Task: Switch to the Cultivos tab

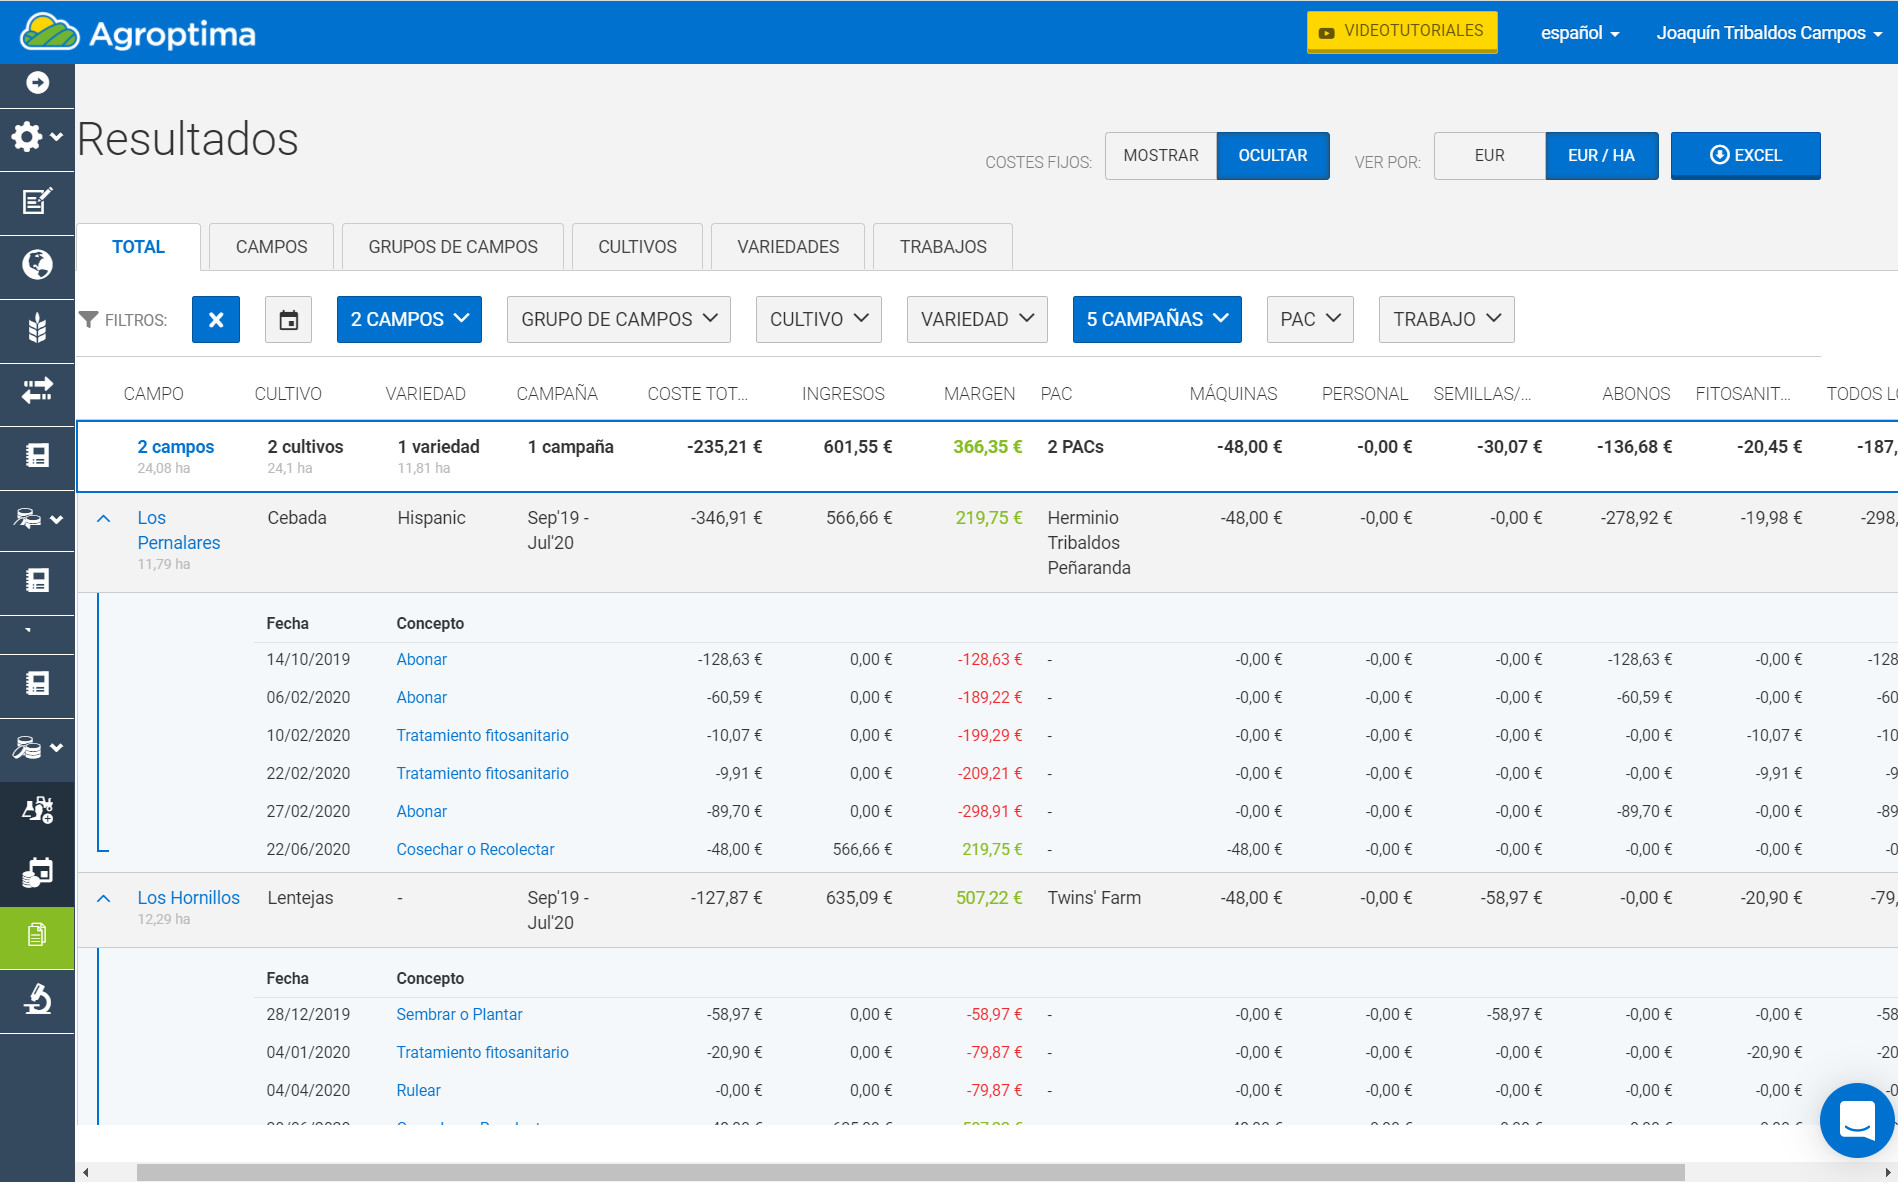Action: 637,247
